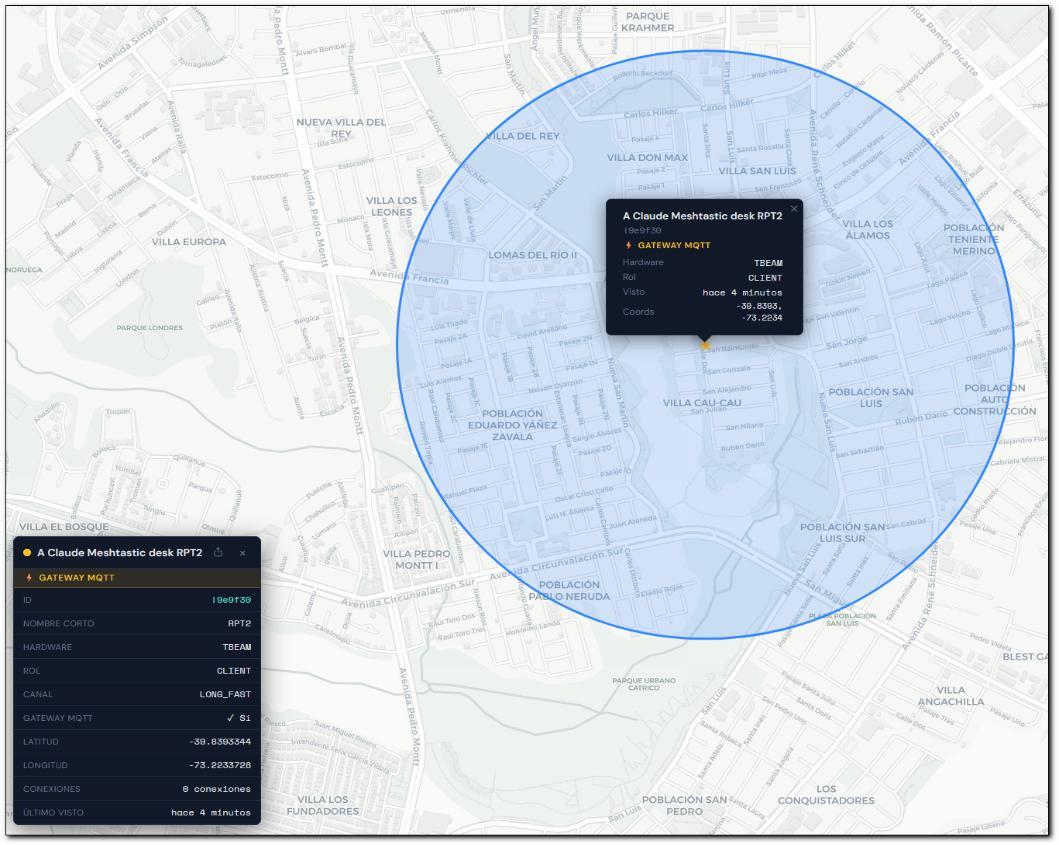The image size is (1059, 845).
Task: Click the 0 conexiones value in the panel
Action: coord(217,789)
